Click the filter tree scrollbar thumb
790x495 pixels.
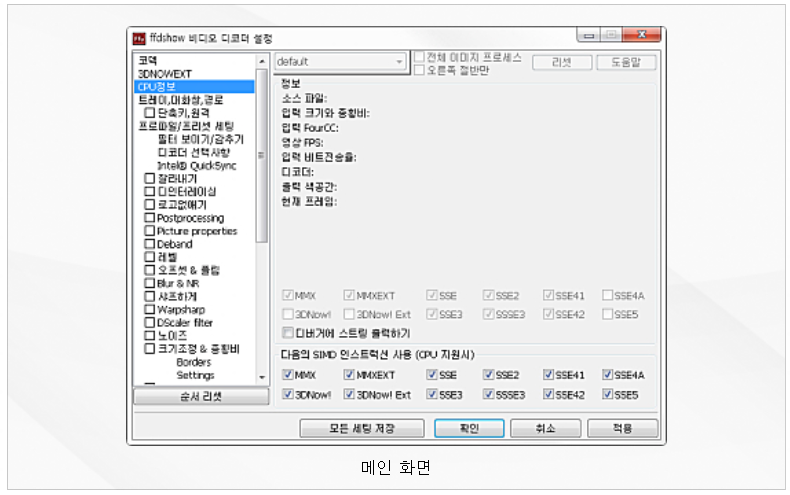(262, 155)
